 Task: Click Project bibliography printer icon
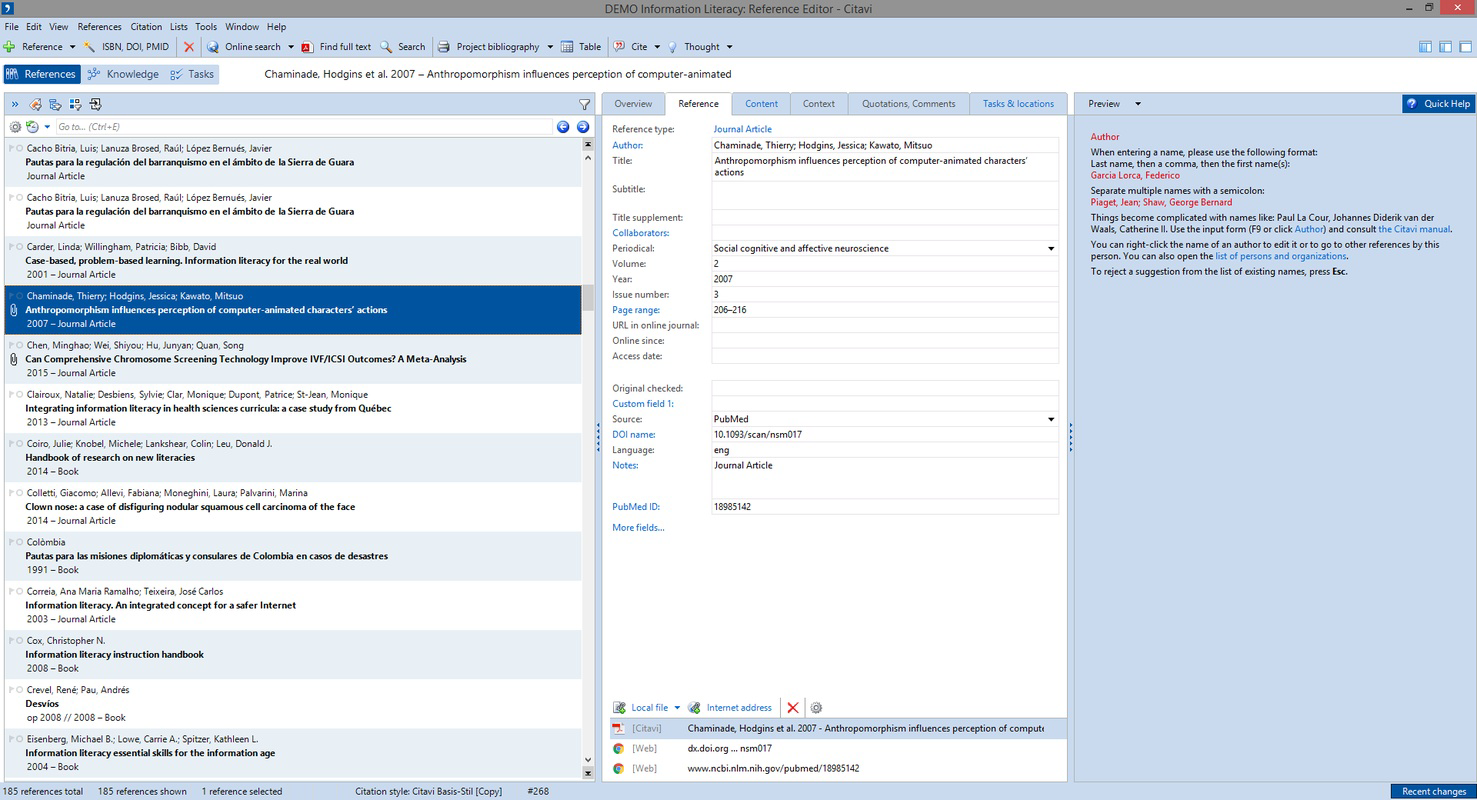pos(444,47)
